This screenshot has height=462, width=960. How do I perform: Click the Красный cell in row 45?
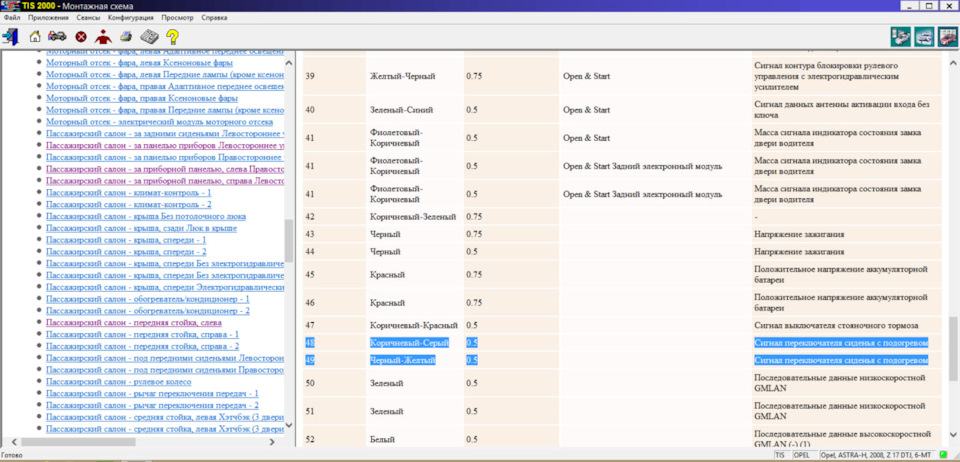tap(414, 274)
